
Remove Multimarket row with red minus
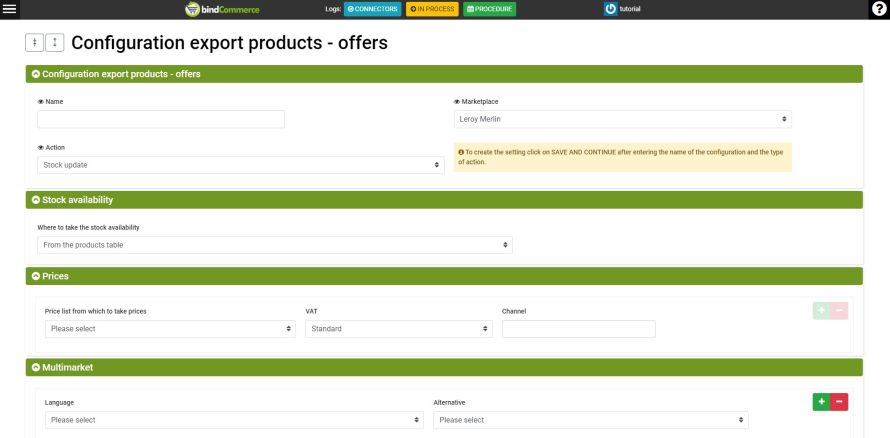tap(840, 402)
